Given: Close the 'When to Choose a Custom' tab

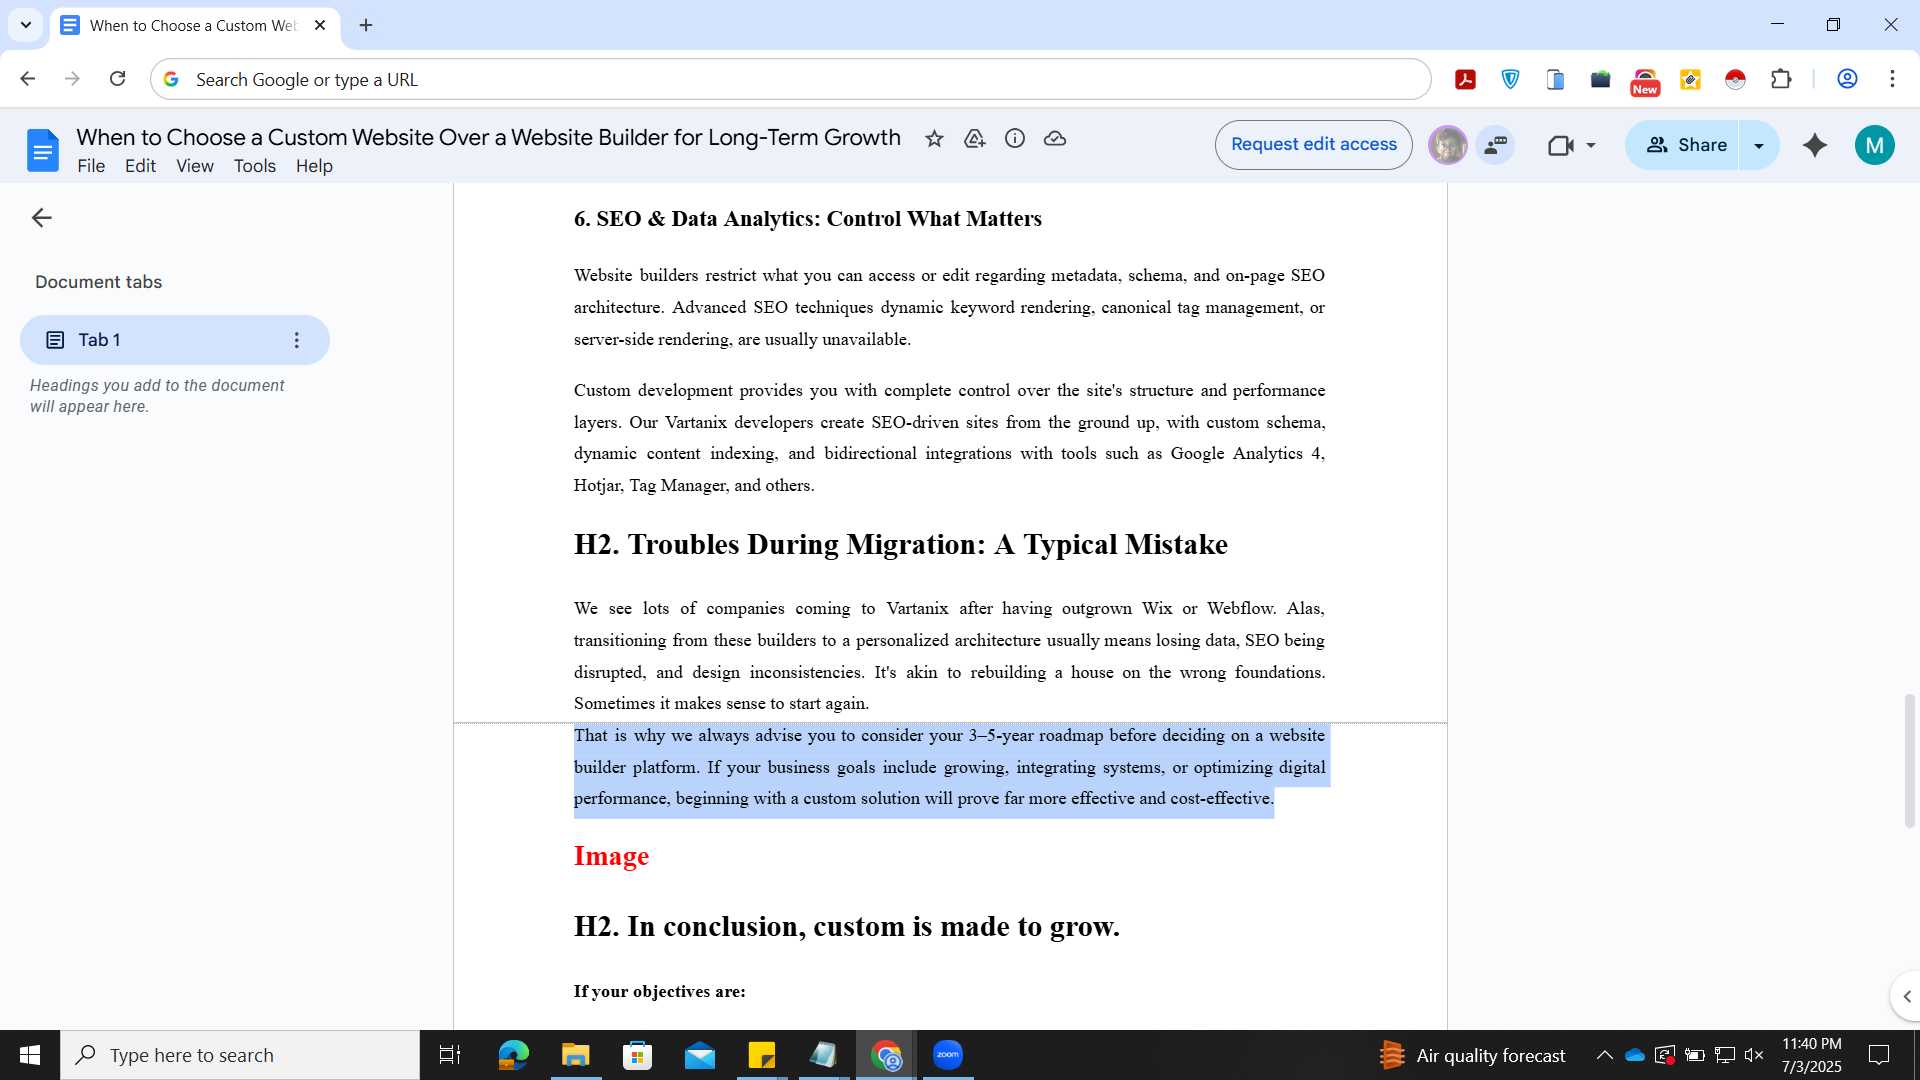Looking at the screenshot, I should point(320,25).
